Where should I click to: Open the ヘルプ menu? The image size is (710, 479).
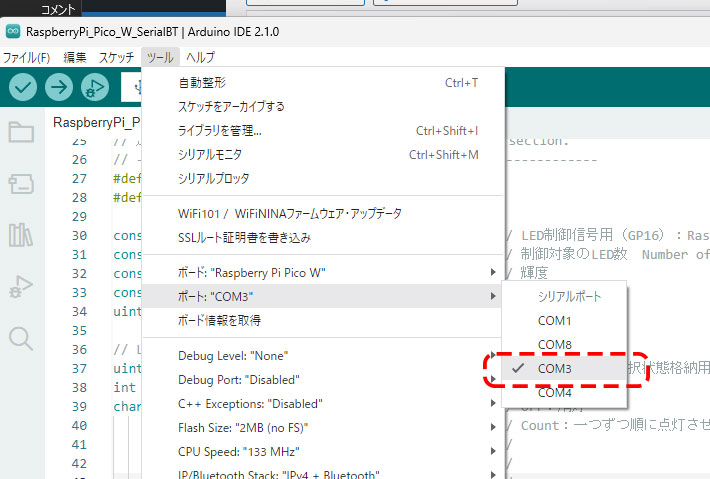tap(200, 57)
